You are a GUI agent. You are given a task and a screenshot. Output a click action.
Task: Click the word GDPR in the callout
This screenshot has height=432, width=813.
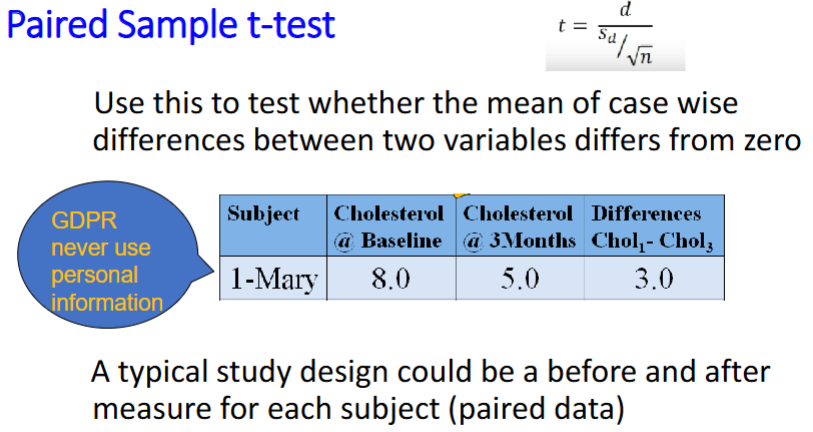[79, 222]
